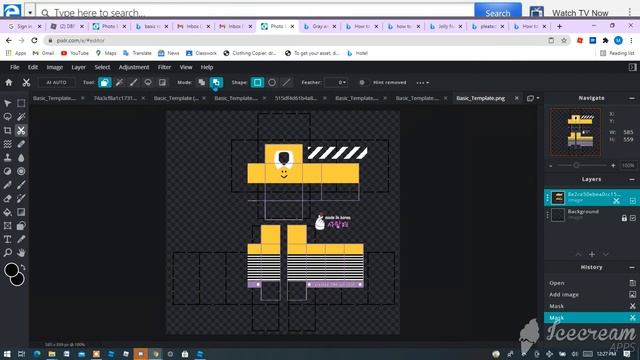This screenshot has width=640, height=360.
Task: Click the AI AUTO button
Action: point(56,82)
